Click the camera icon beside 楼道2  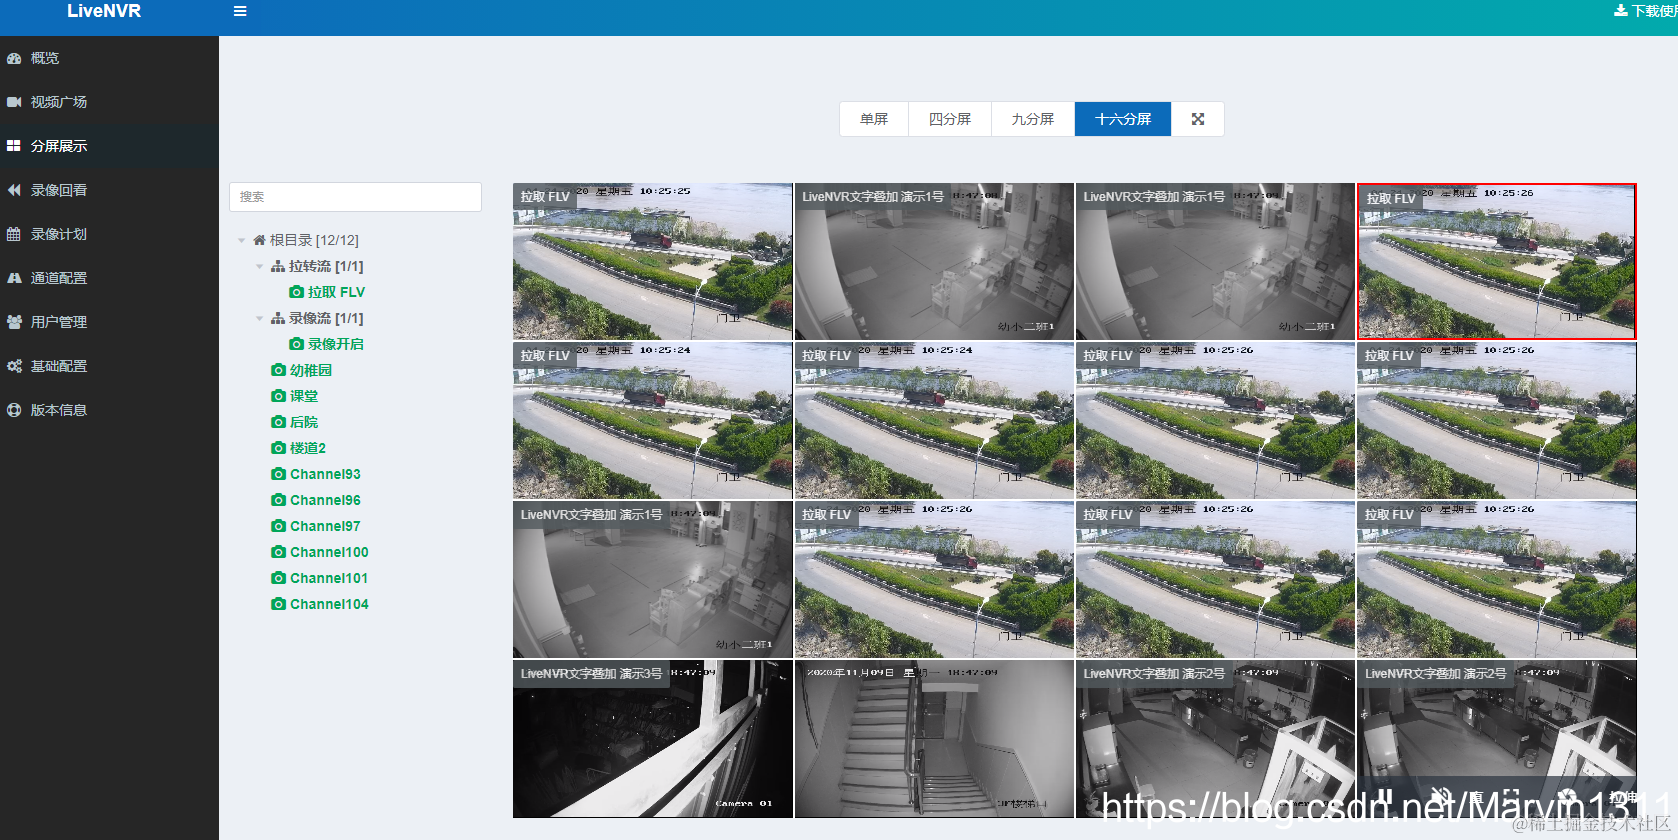tap(278, 448)
